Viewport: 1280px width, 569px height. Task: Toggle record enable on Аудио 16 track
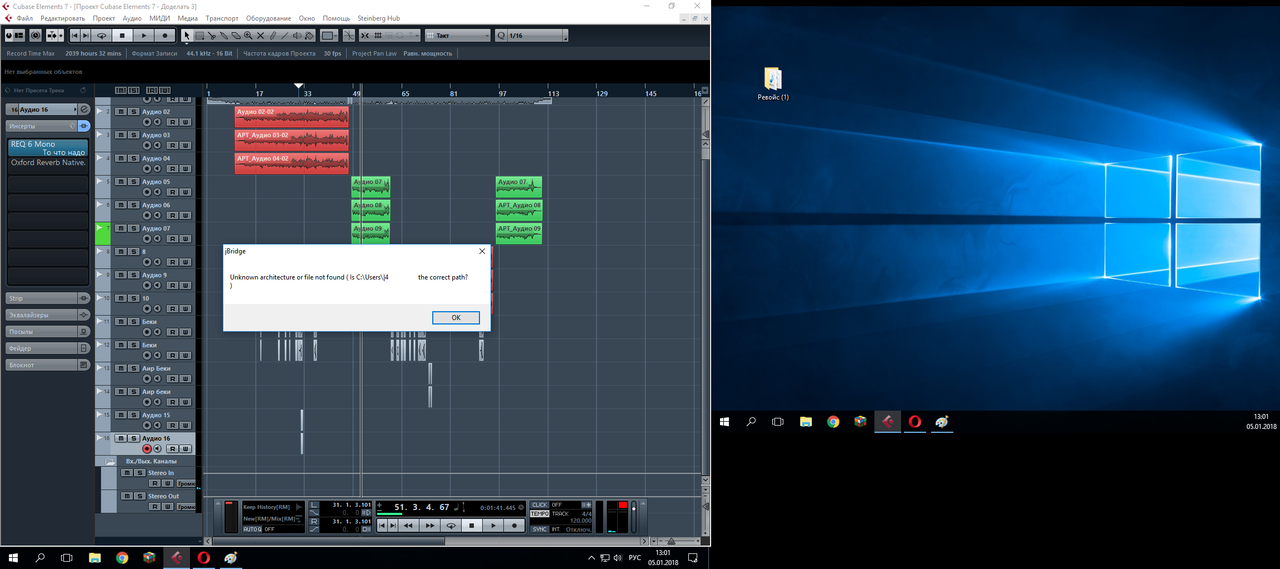147,449
